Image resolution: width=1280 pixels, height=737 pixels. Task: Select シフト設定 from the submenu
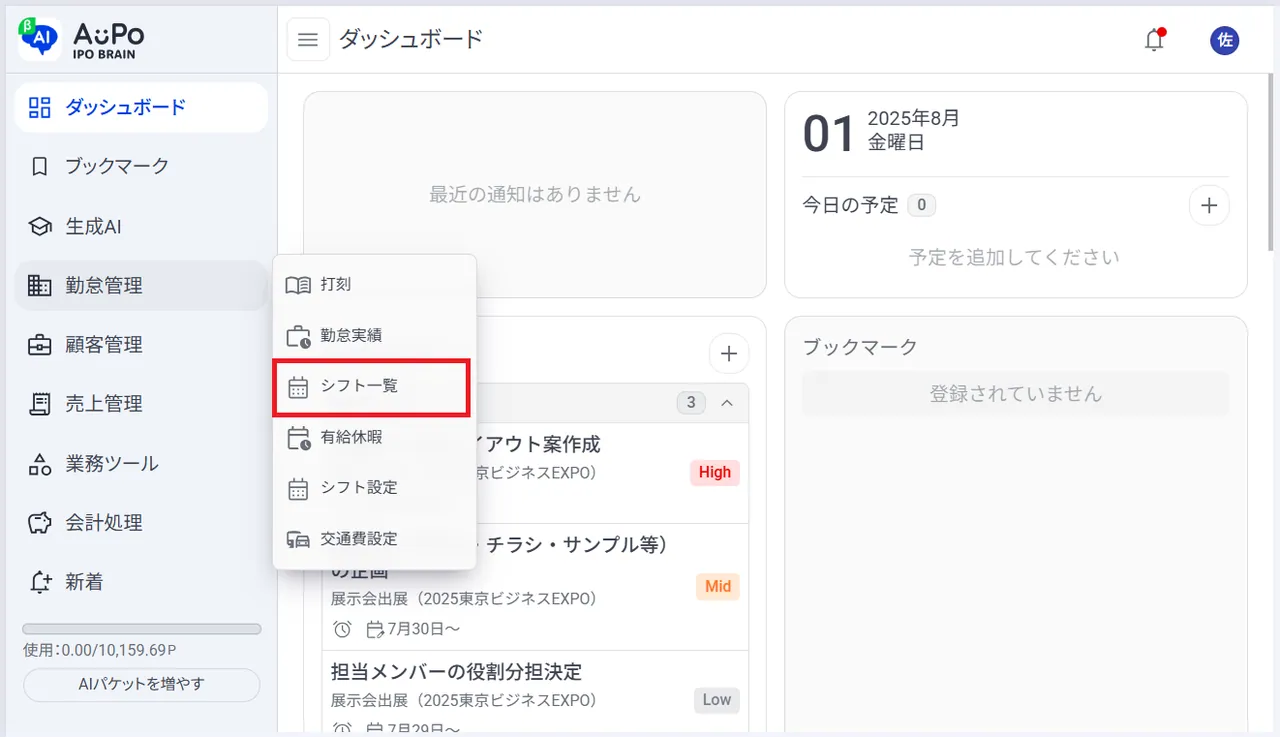(x=372, y=488)
